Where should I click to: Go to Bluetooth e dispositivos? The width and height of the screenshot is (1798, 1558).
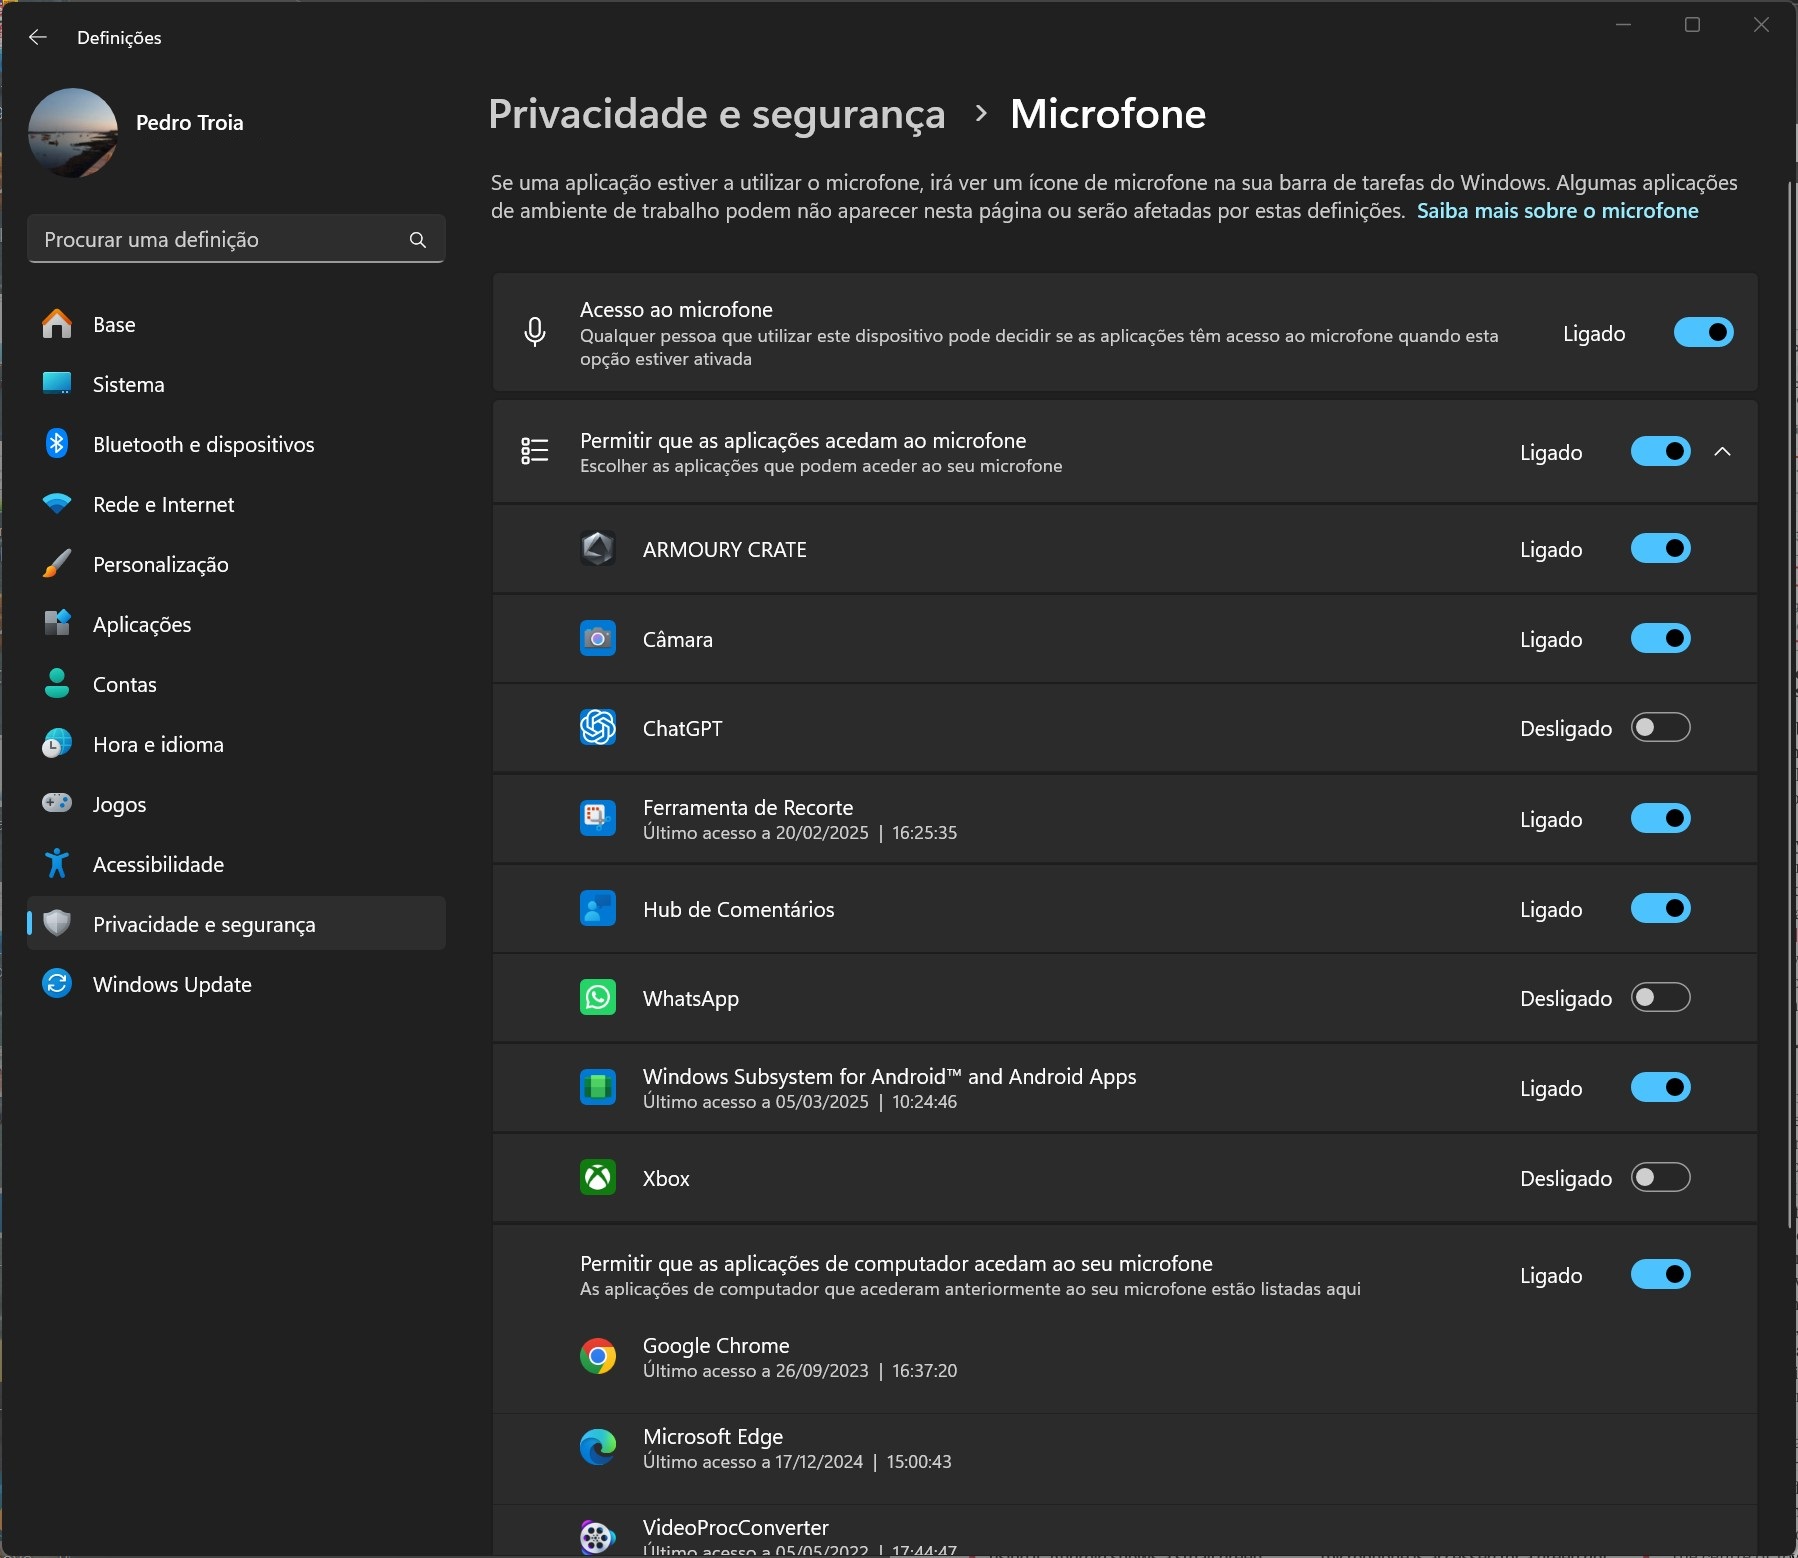click(x=236, y=444)
